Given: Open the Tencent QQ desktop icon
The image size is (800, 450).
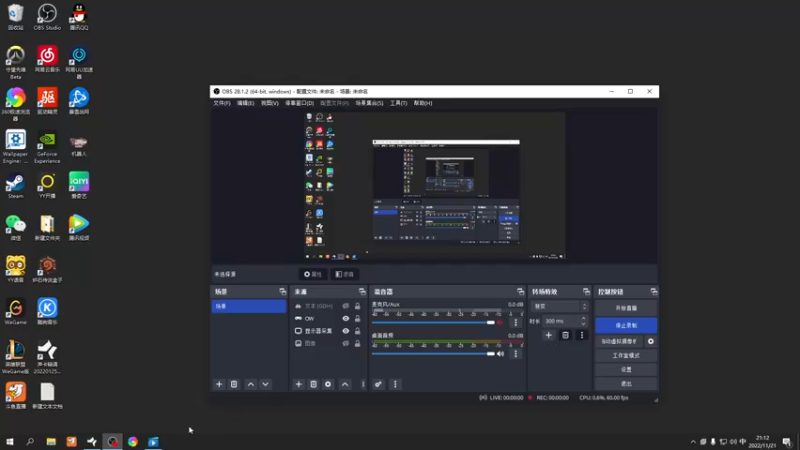Looking at the screenshot, I should coord(79,17).
